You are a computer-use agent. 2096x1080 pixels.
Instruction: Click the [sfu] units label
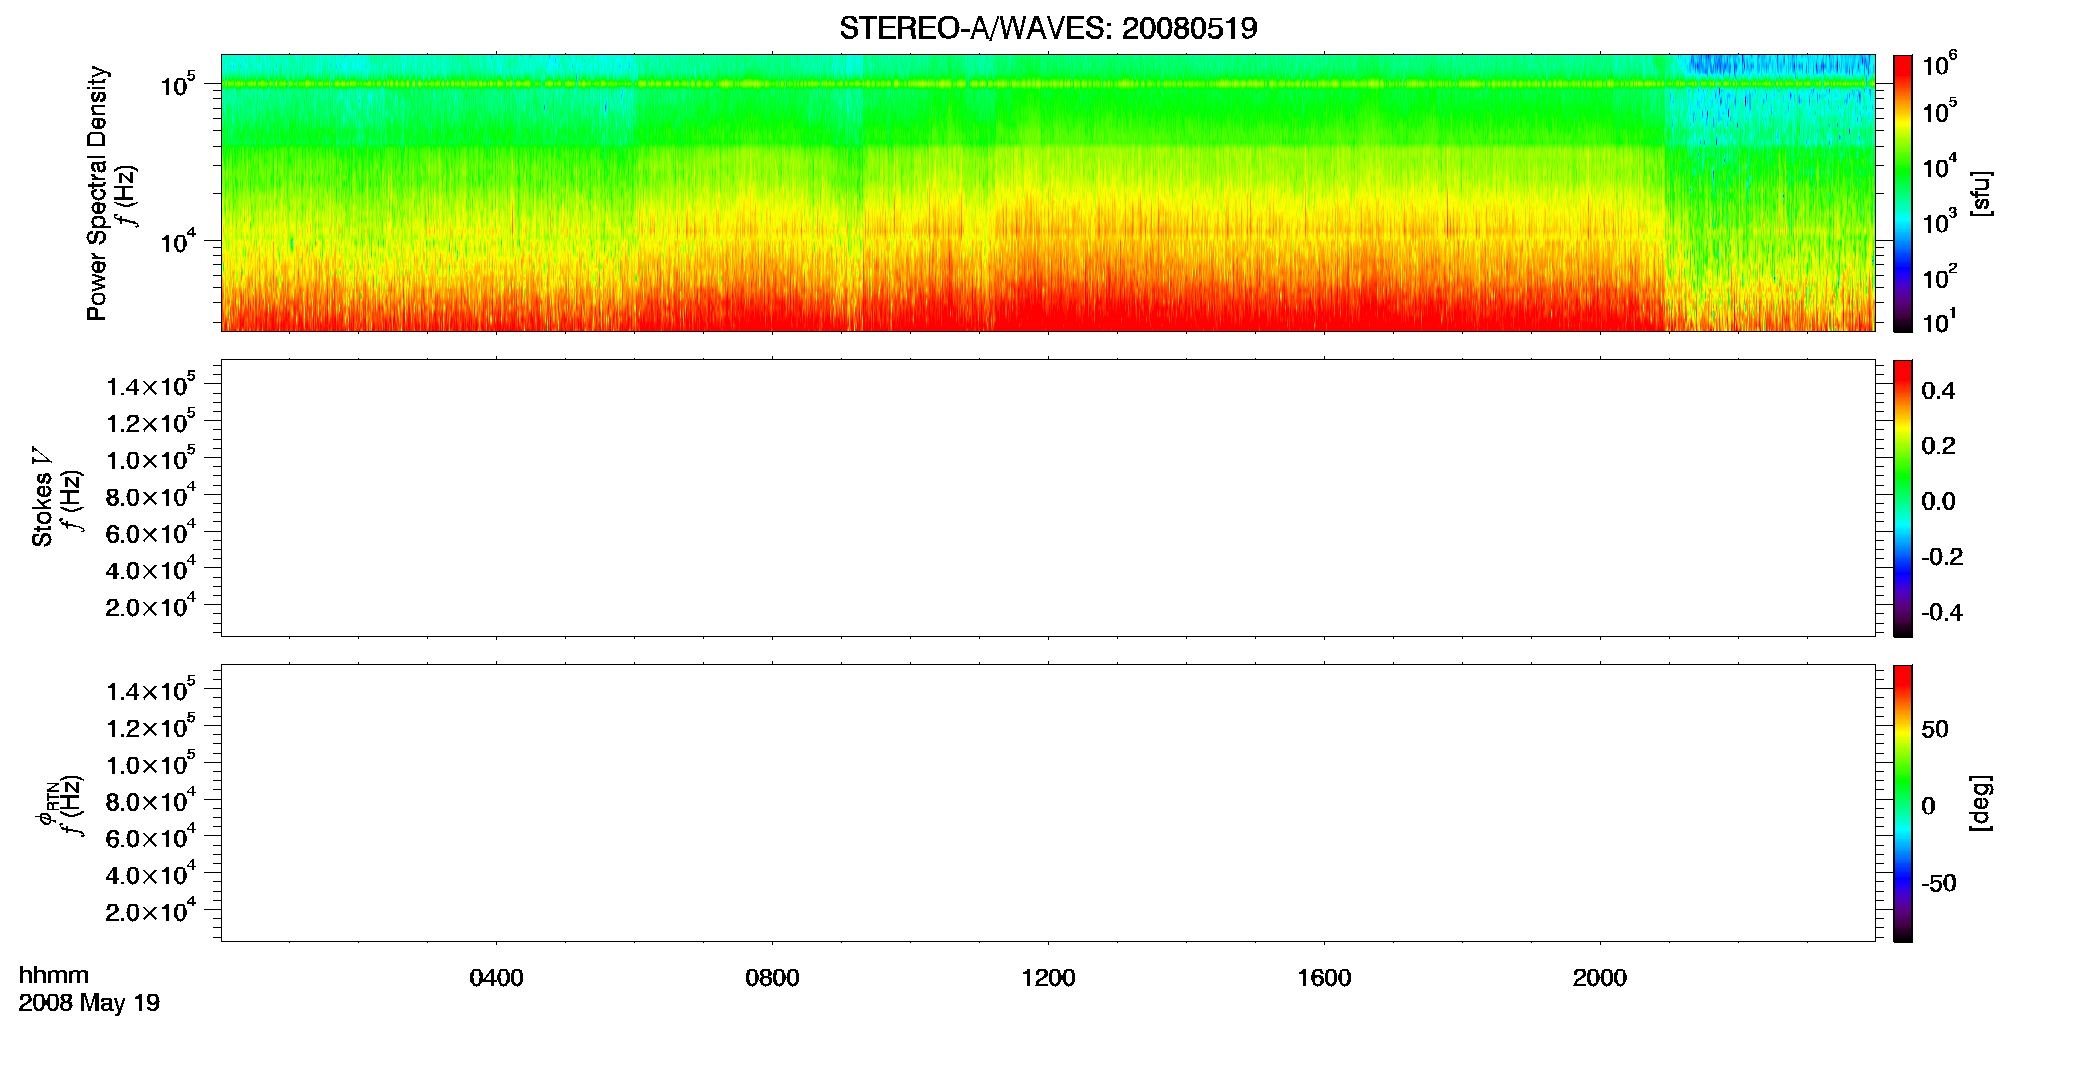[x=1981, y=194]
